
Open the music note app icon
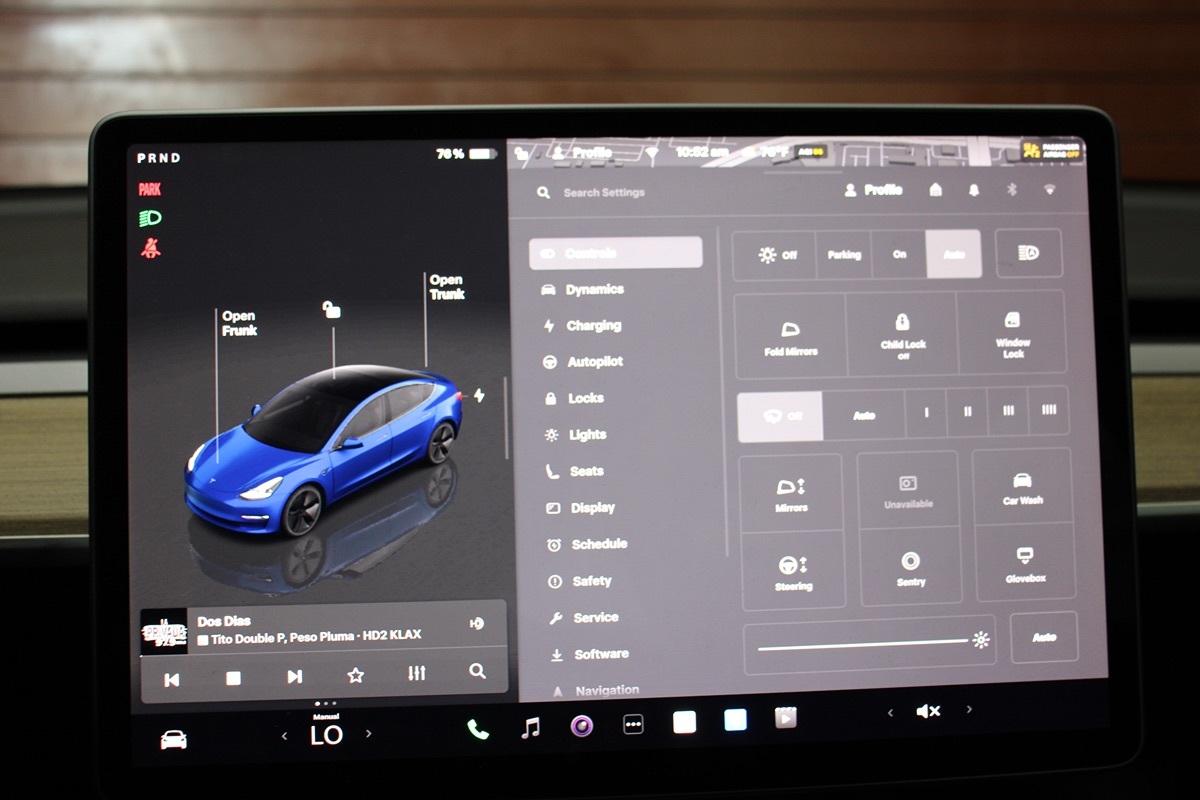[531, 728]
